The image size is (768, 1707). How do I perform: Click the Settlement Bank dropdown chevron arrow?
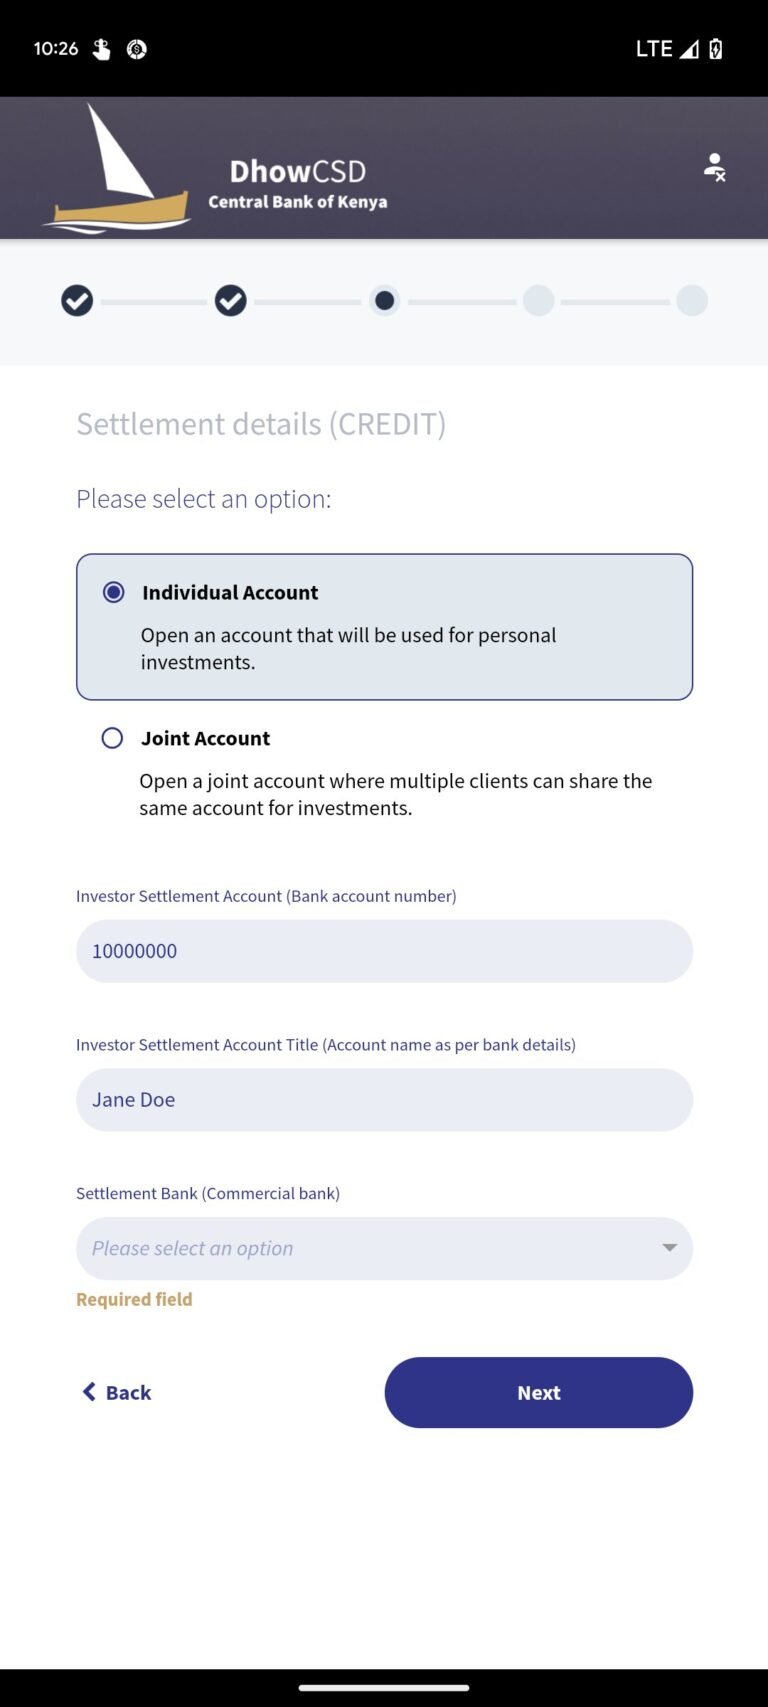point(668,1248)
